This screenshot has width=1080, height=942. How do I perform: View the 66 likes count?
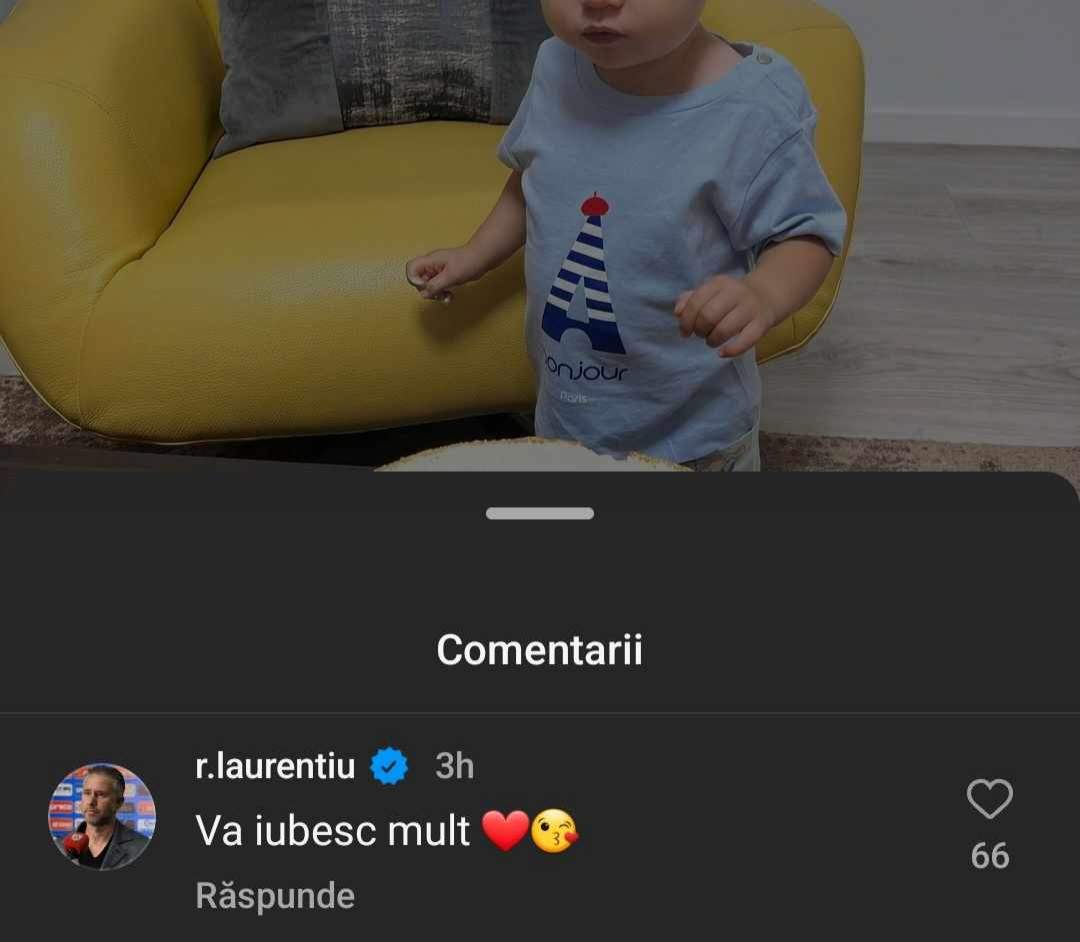pos(990,856)
